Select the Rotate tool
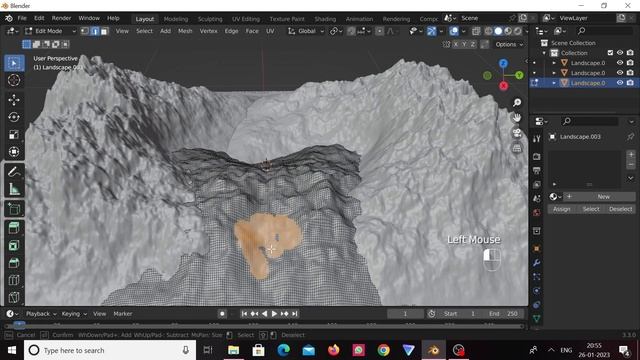Viewport: 640px width, 360px height. 14,117
